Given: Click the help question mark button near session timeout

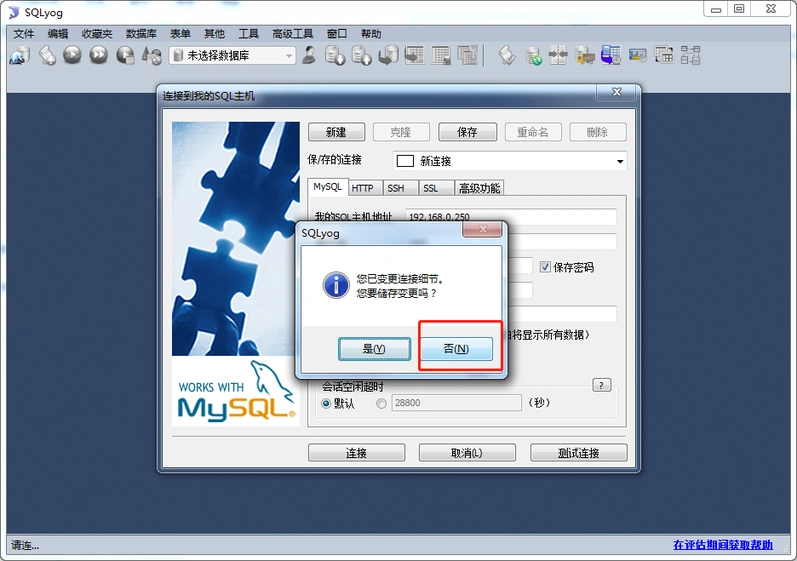Looking at the screenshot, I should pos(602,385).
